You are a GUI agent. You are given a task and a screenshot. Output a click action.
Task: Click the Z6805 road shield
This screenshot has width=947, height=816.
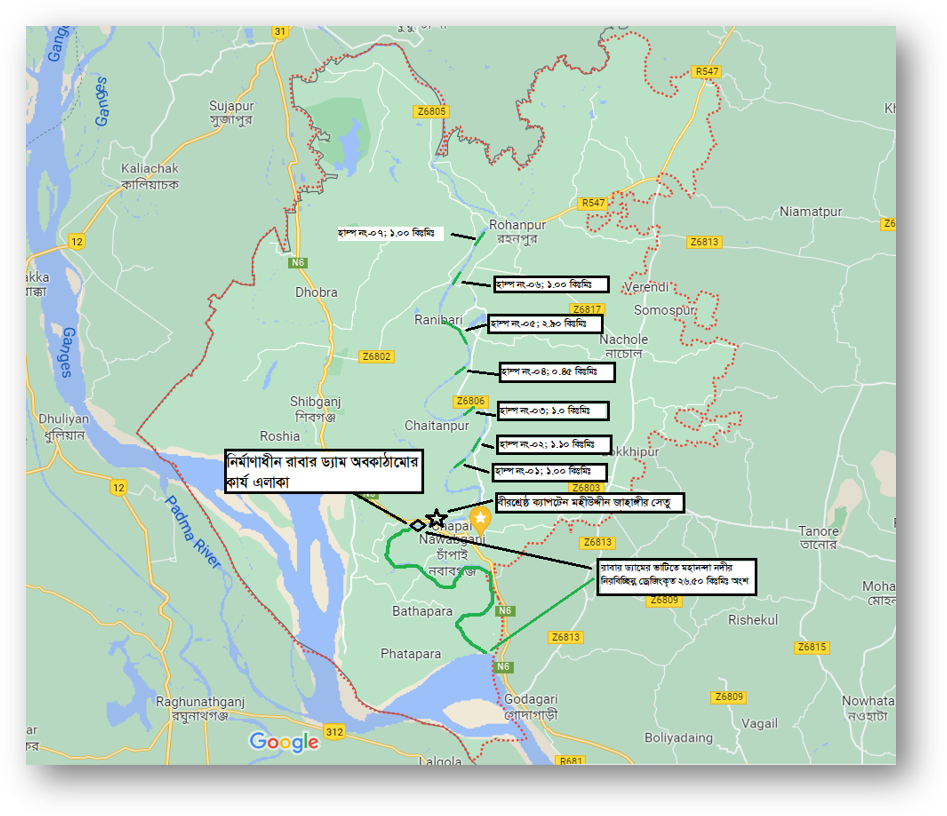click(x=431, y=111)
